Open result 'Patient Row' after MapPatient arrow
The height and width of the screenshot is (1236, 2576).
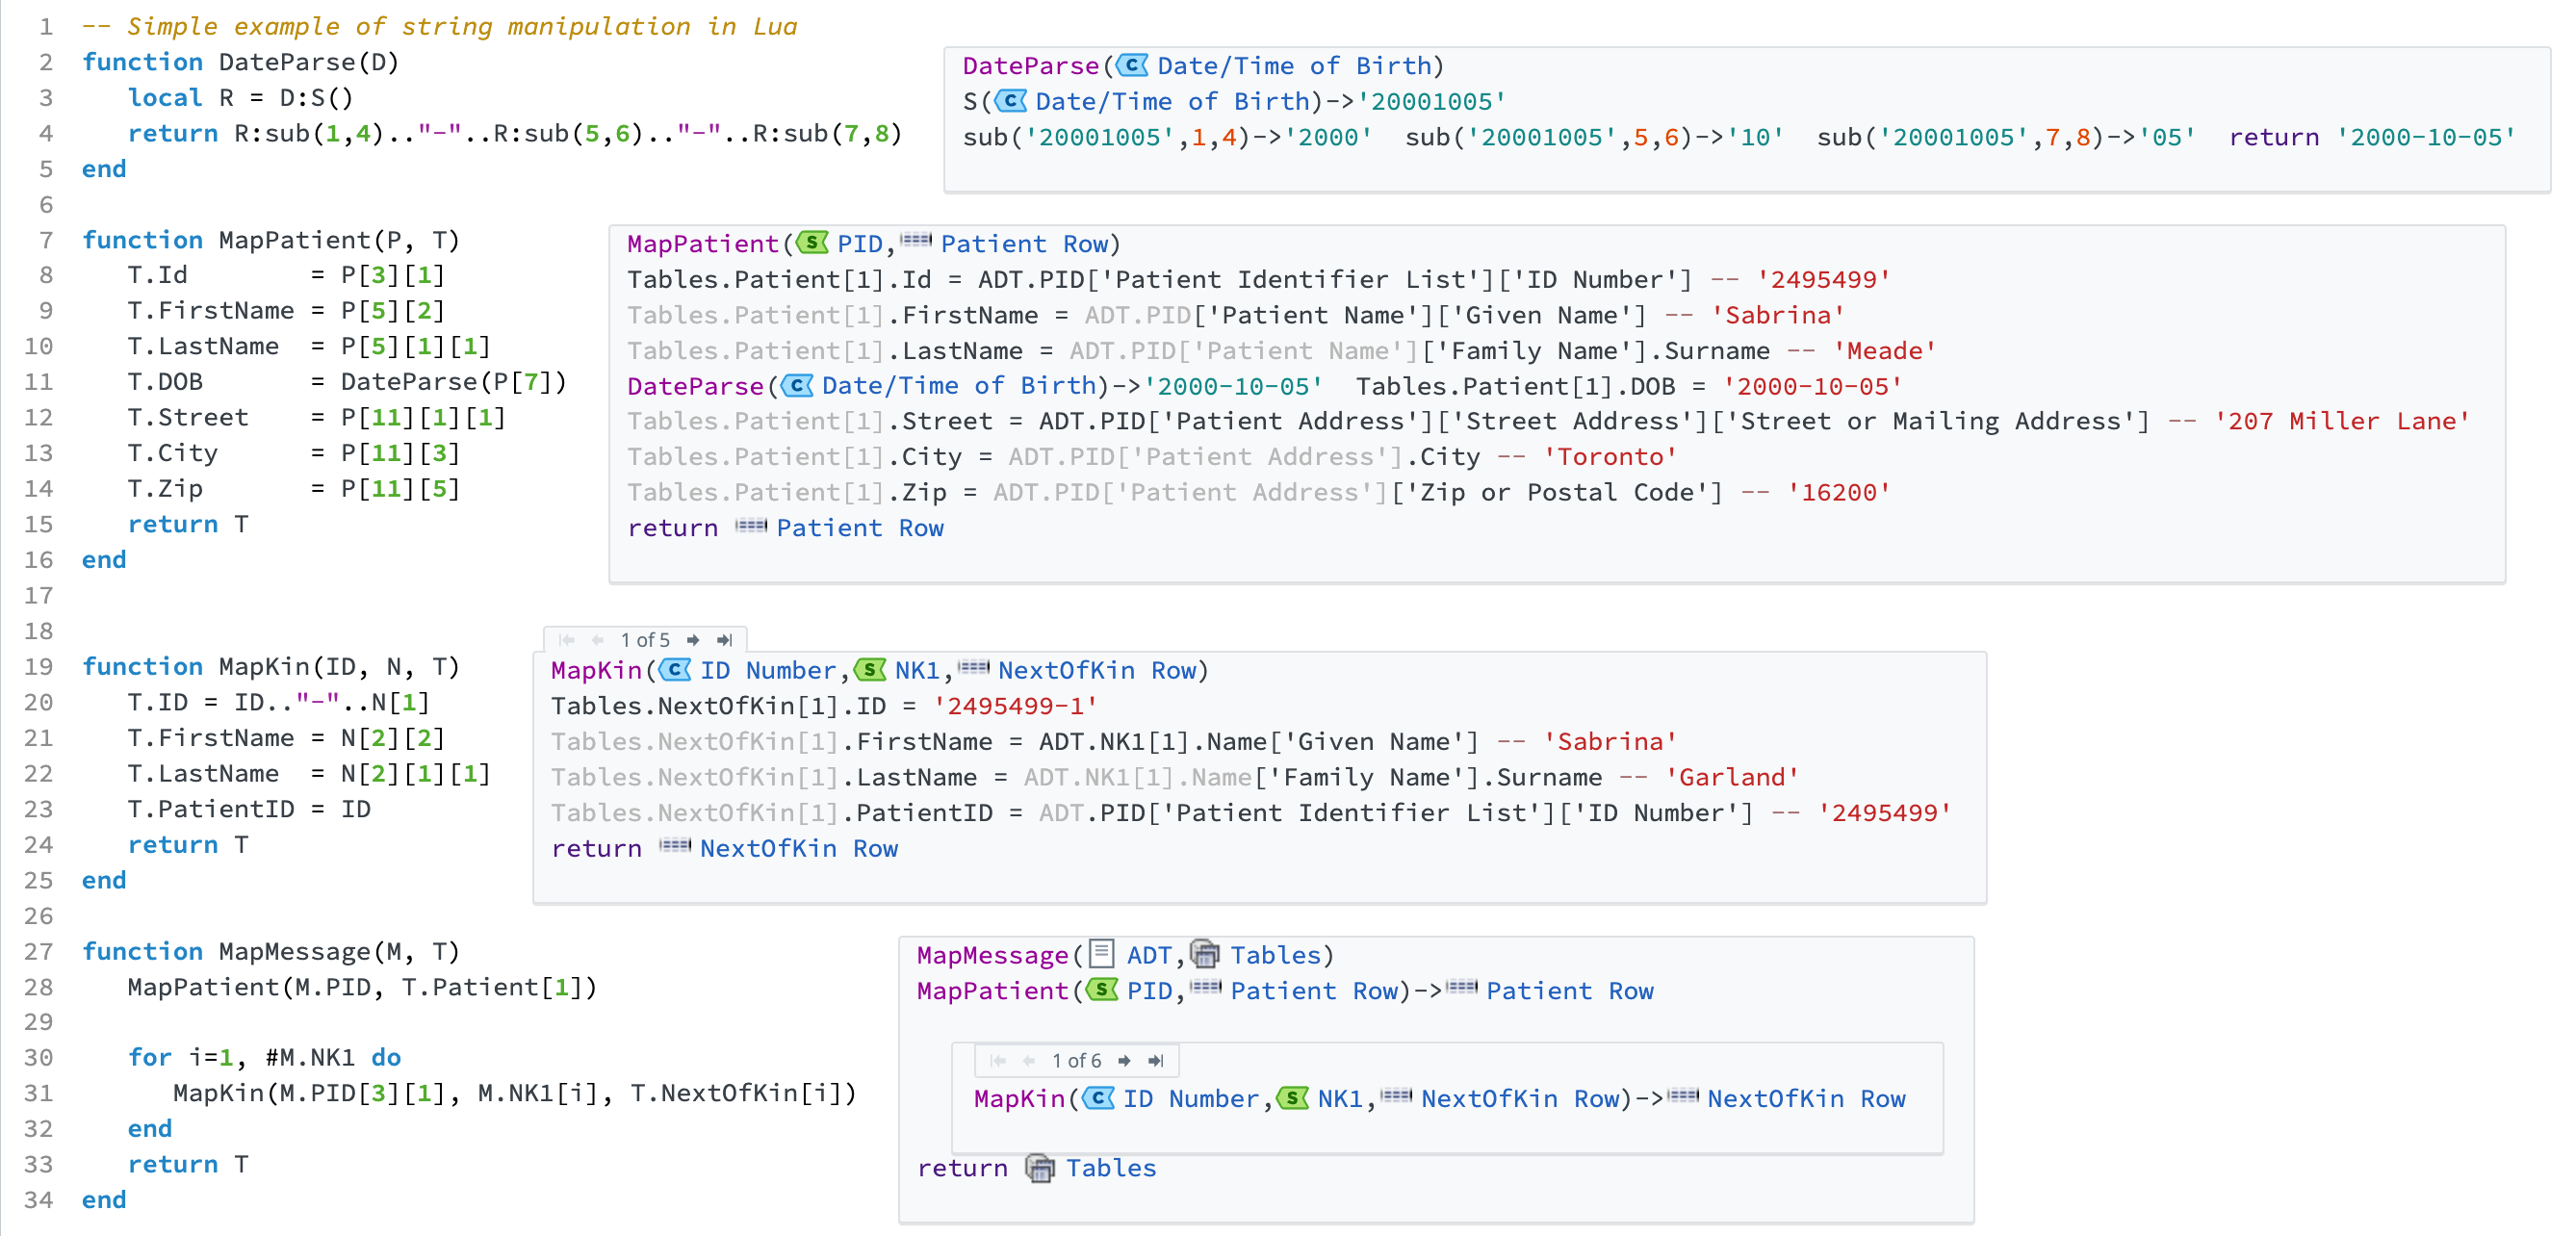1569,991
